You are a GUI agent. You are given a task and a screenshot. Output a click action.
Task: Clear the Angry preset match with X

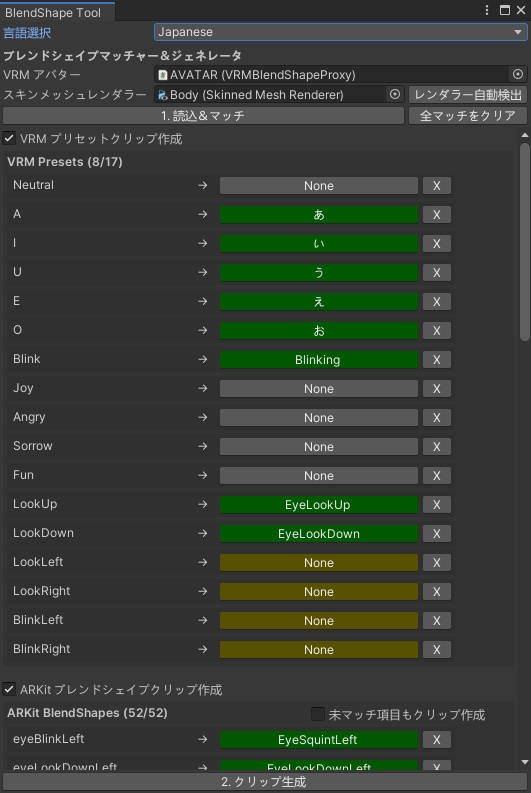click(436, 418)
